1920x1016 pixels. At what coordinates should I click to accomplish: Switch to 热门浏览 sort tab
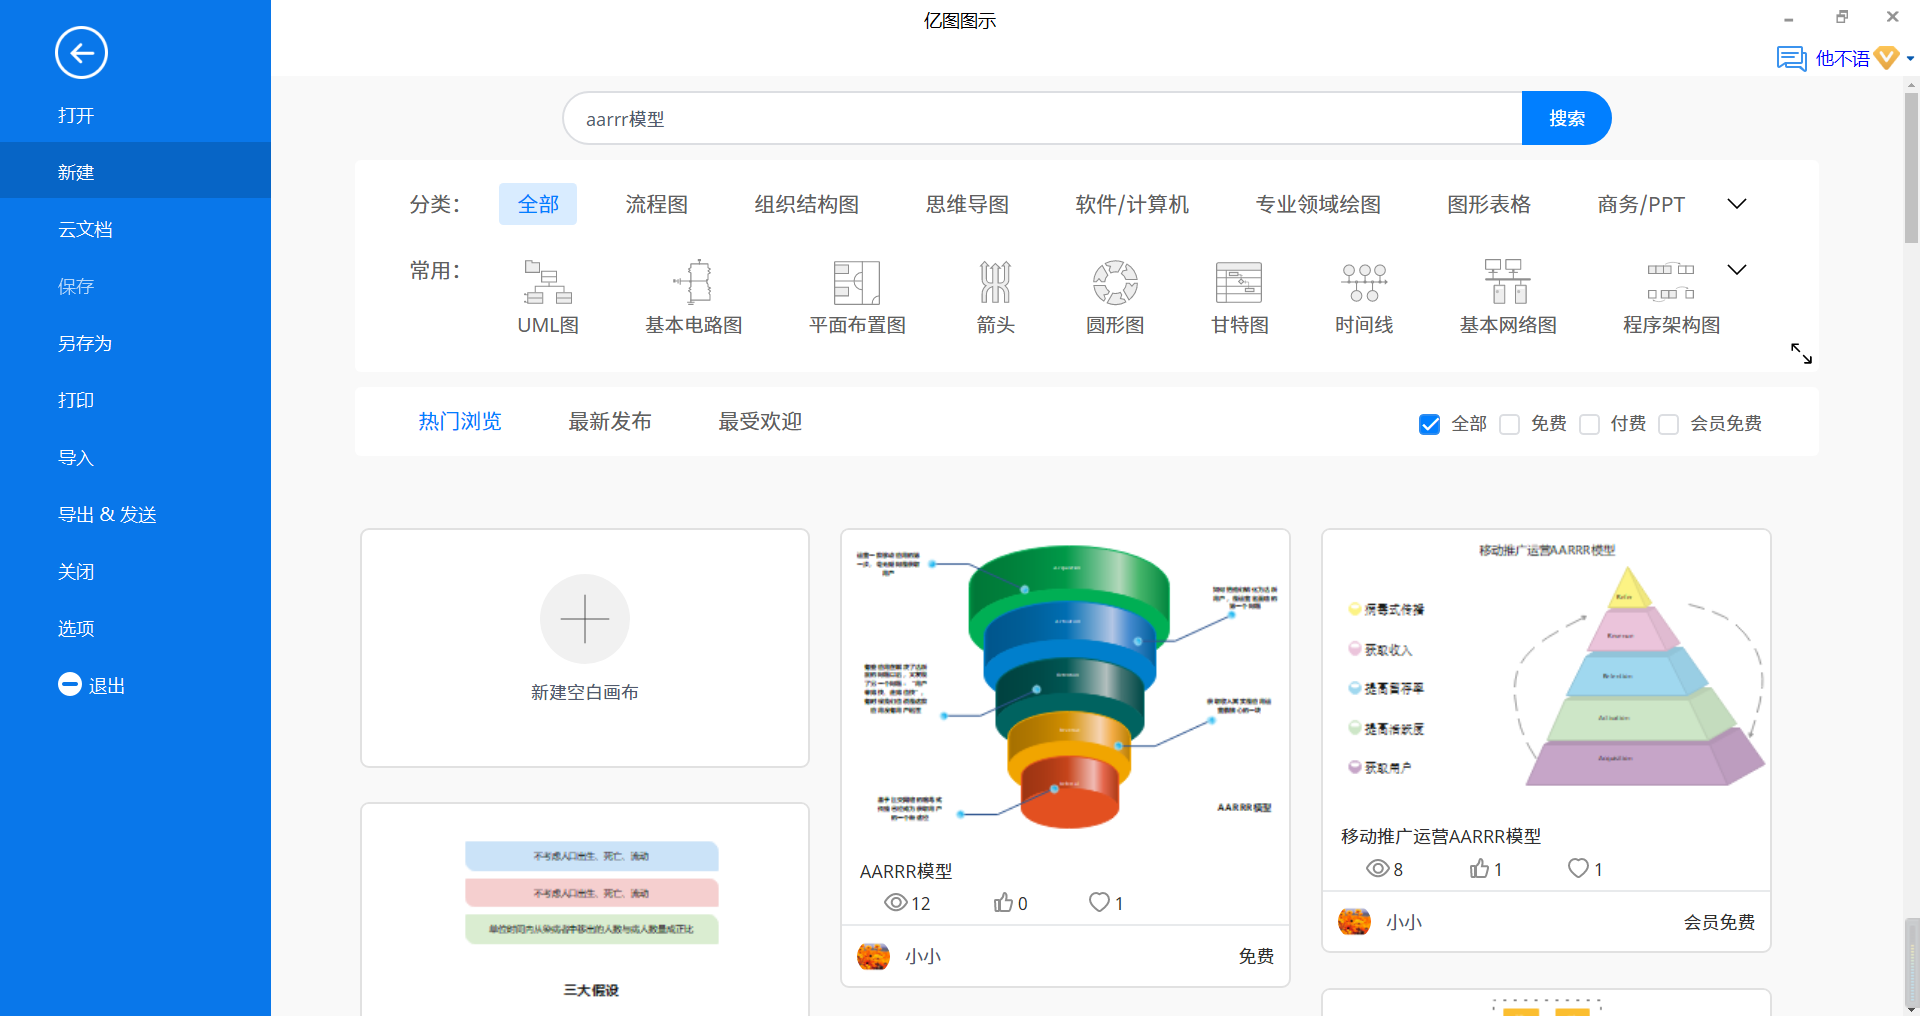click(x=460, y=422)
